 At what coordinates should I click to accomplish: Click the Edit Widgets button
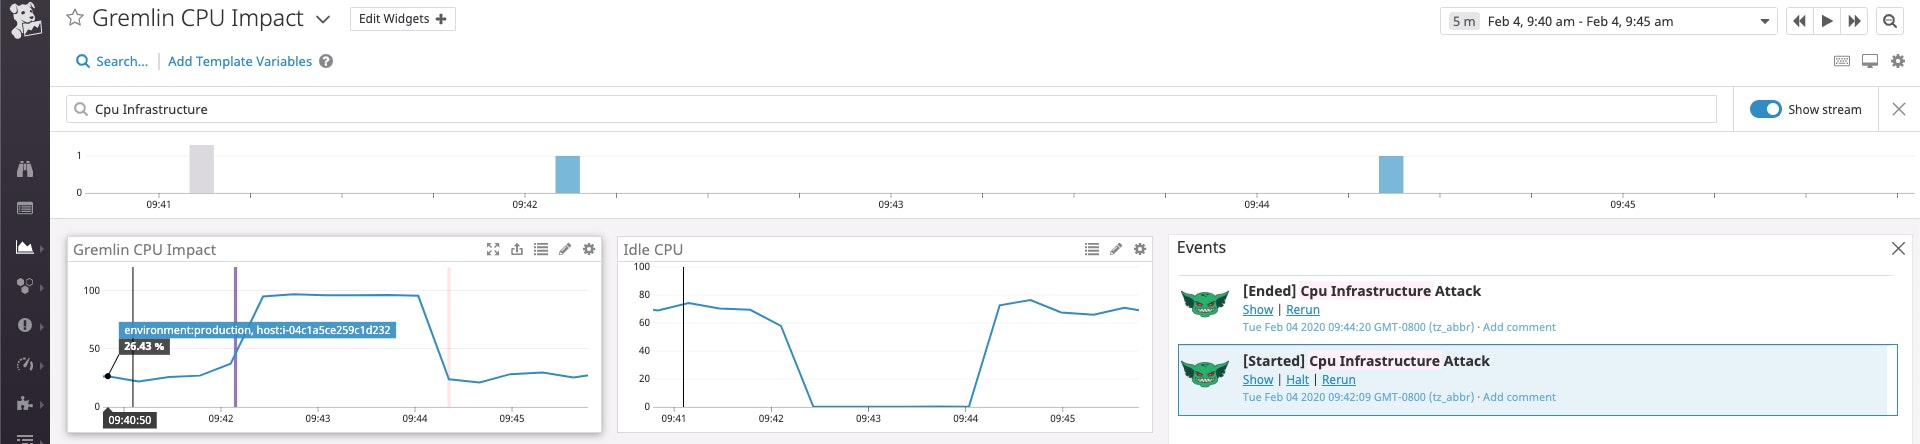tap(403, 19)
